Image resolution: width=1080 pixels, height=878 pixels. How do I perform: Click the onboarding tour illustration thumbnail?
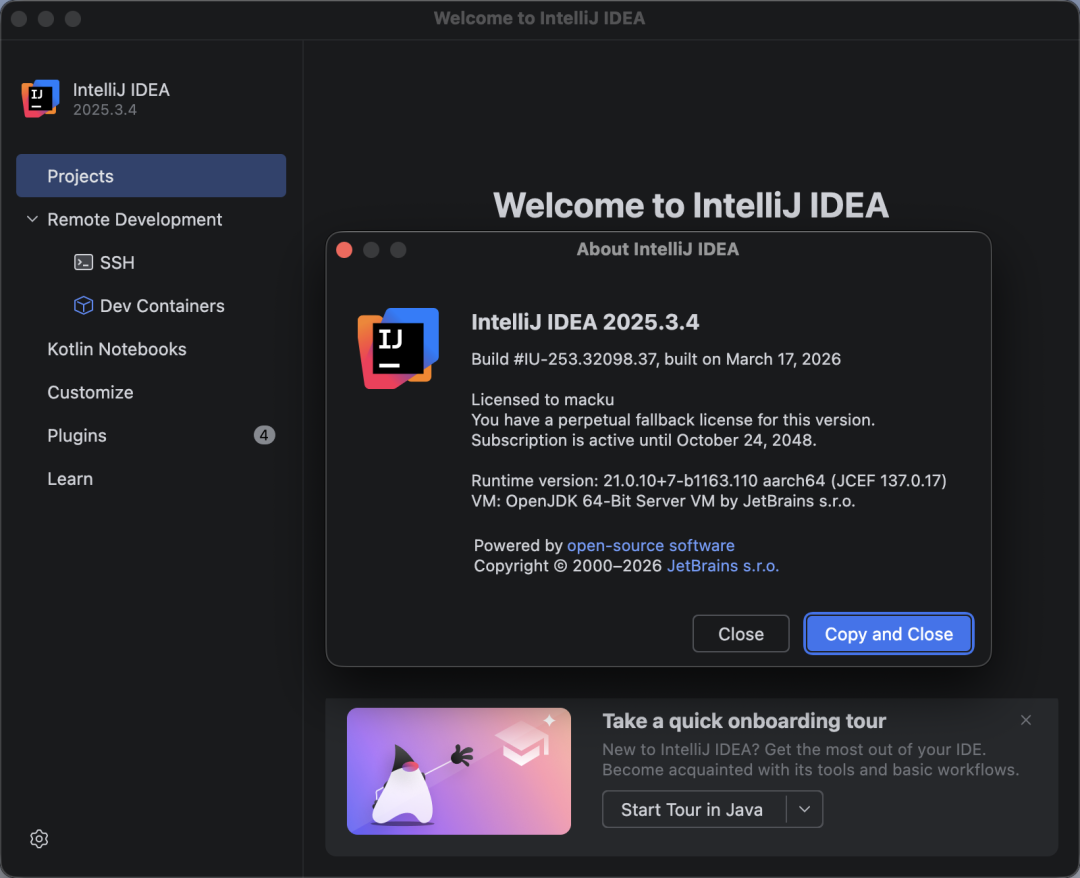coord(459,771)
